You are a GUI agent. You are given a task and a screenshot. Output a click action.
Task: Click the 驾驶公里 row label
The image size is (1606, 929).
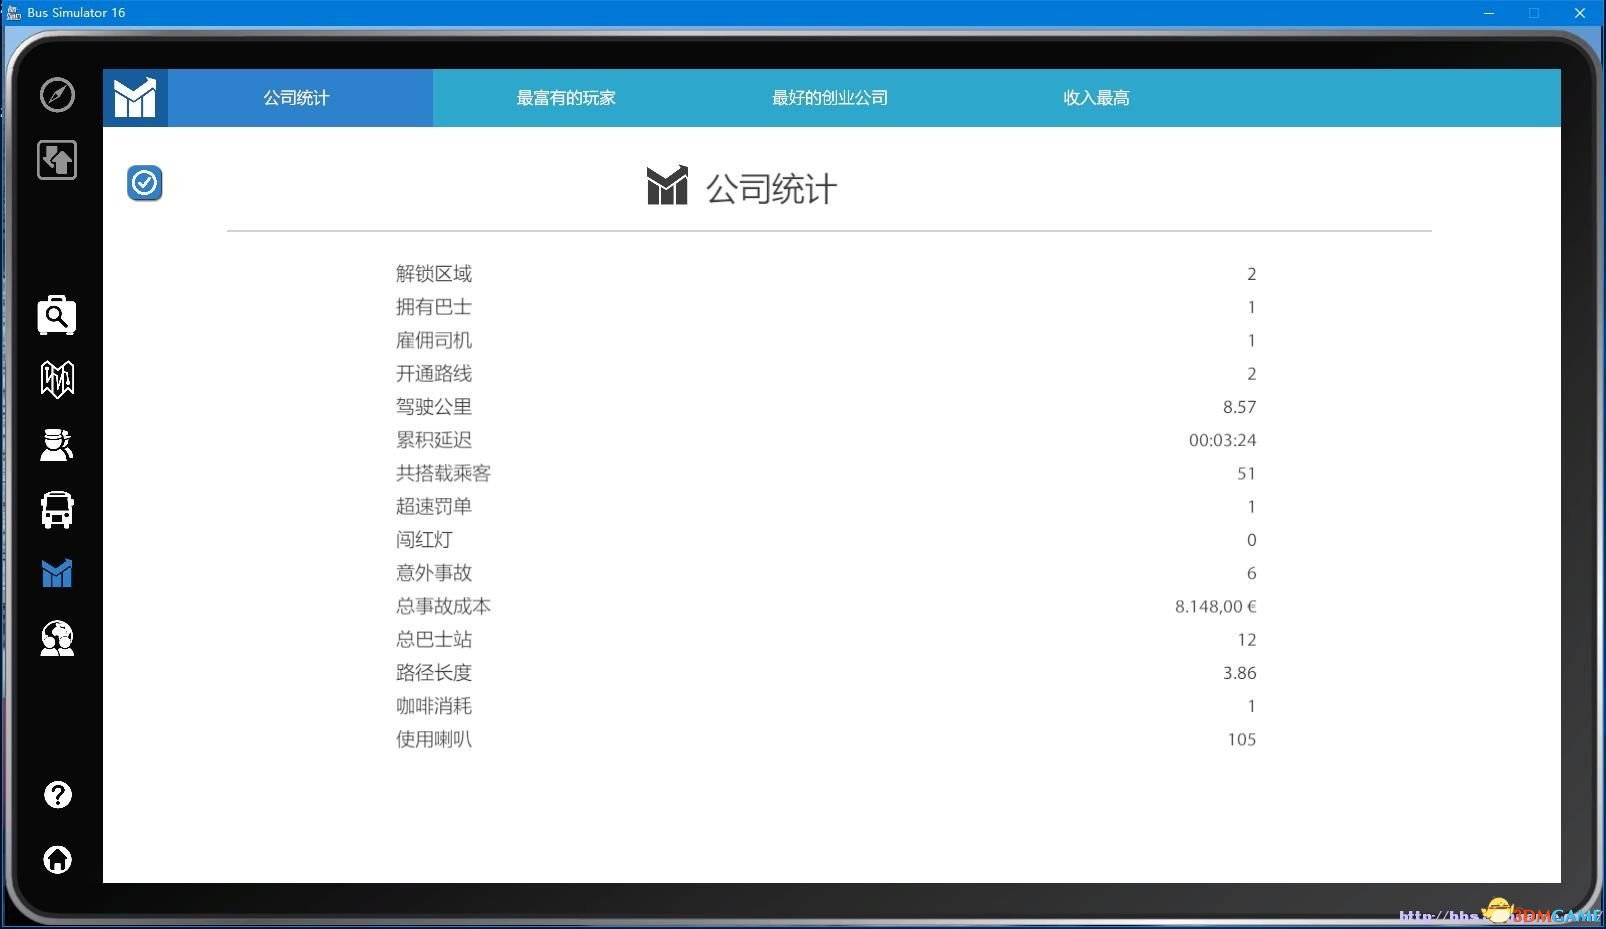[x=434, y=407]
